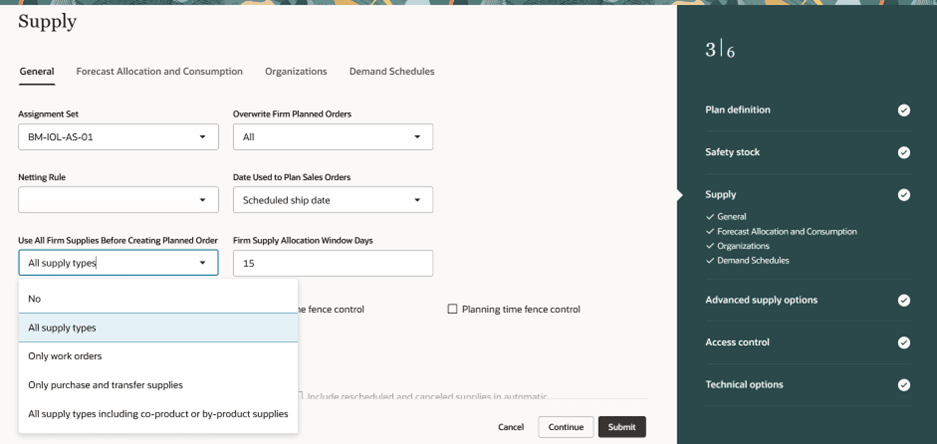Click the Continue button
This screenshot has height=444, width=937.
566,427
